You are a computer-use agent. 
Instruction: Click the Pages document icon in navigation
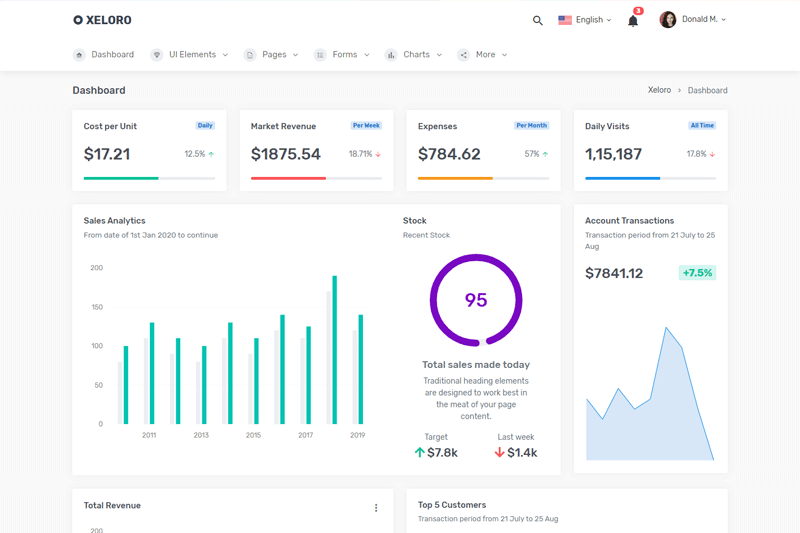click(250, 55)
